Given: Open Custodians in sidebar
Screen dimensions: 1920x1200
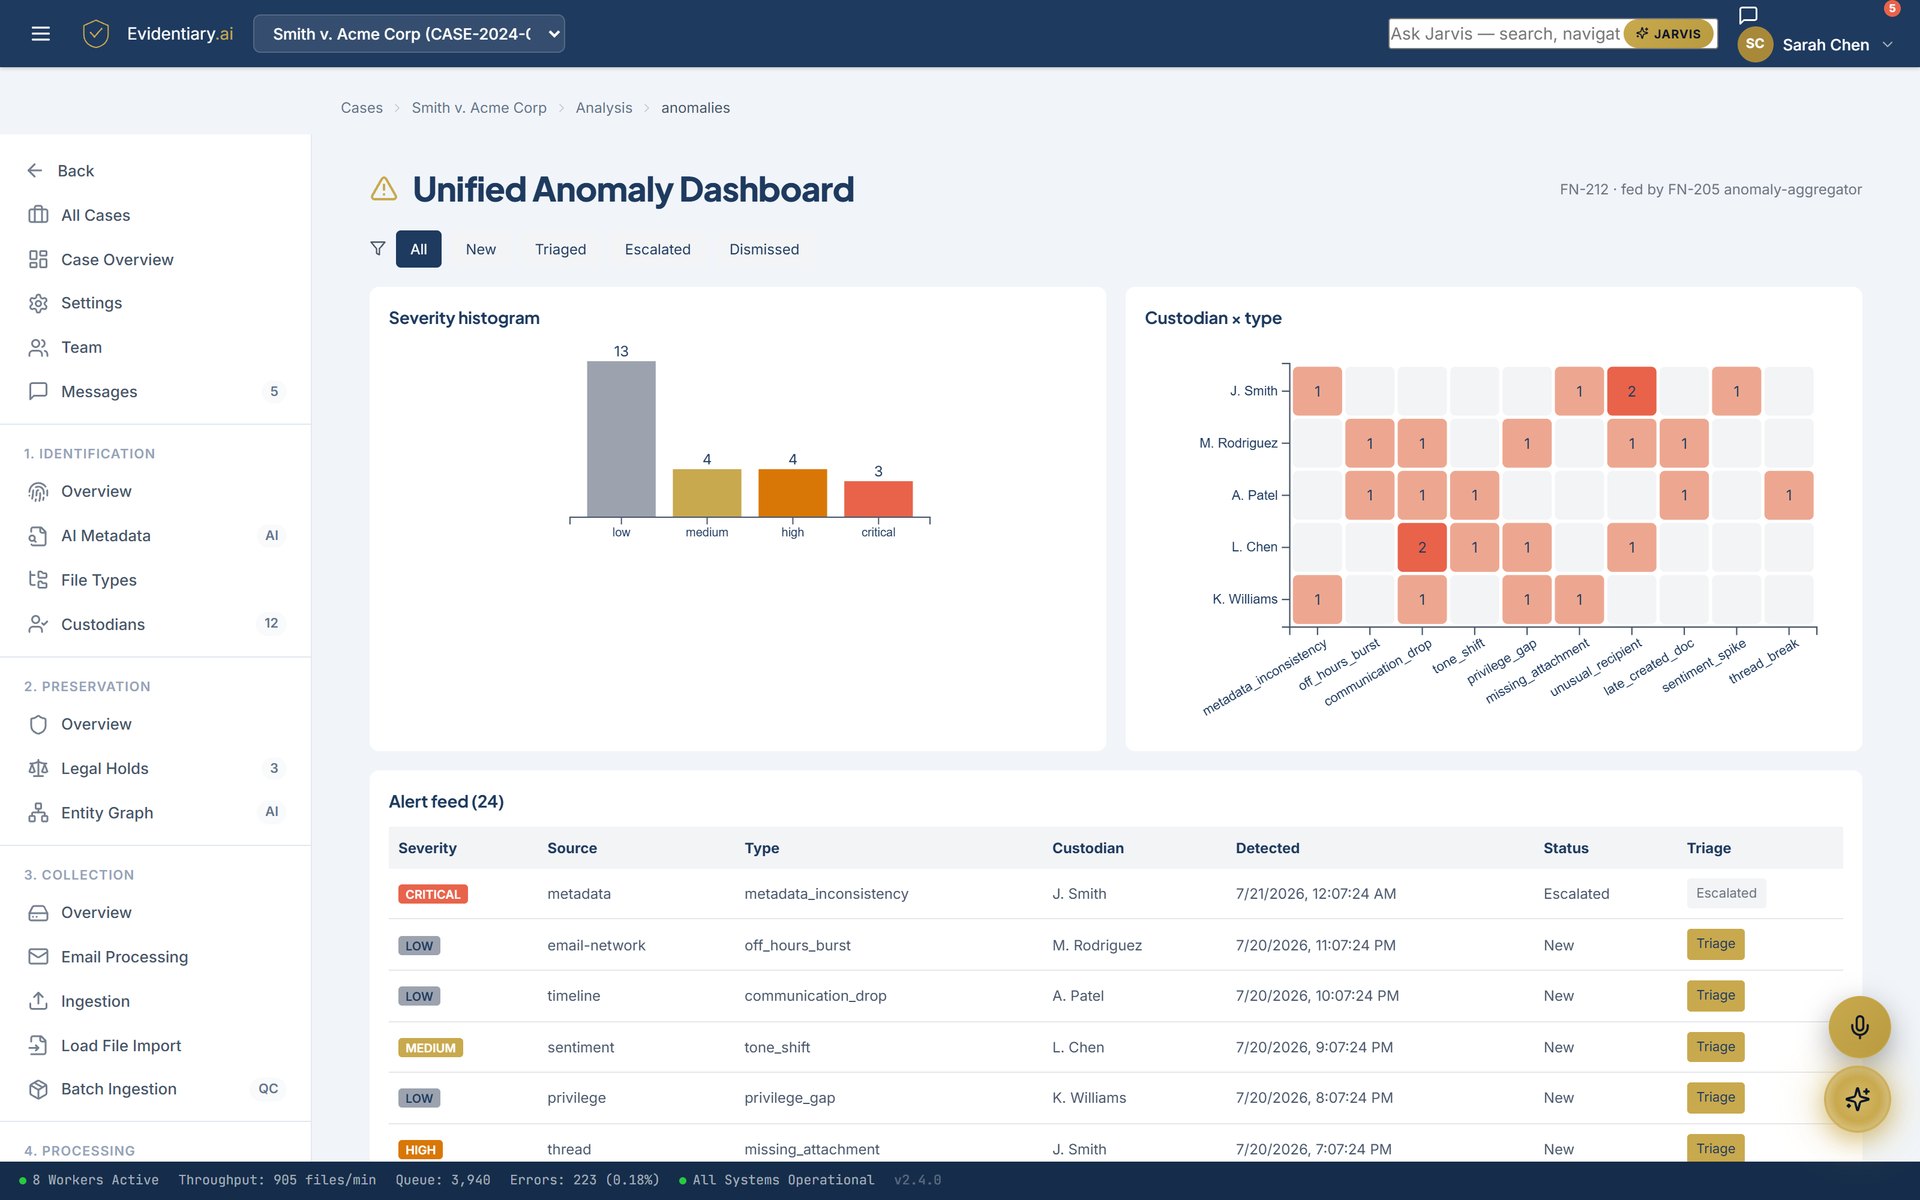Looking at the screenshot, I should 155,624.
